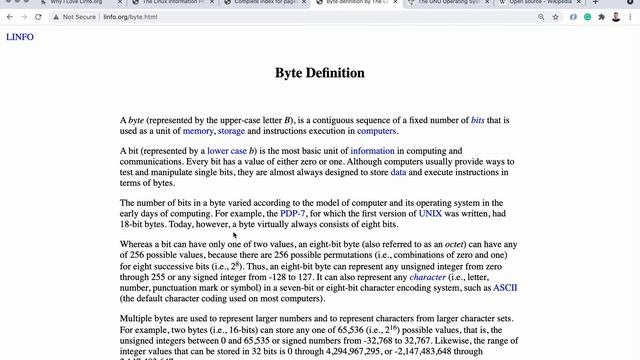Open the storage link
Screen dimensions: 640x360
[231, 131]
